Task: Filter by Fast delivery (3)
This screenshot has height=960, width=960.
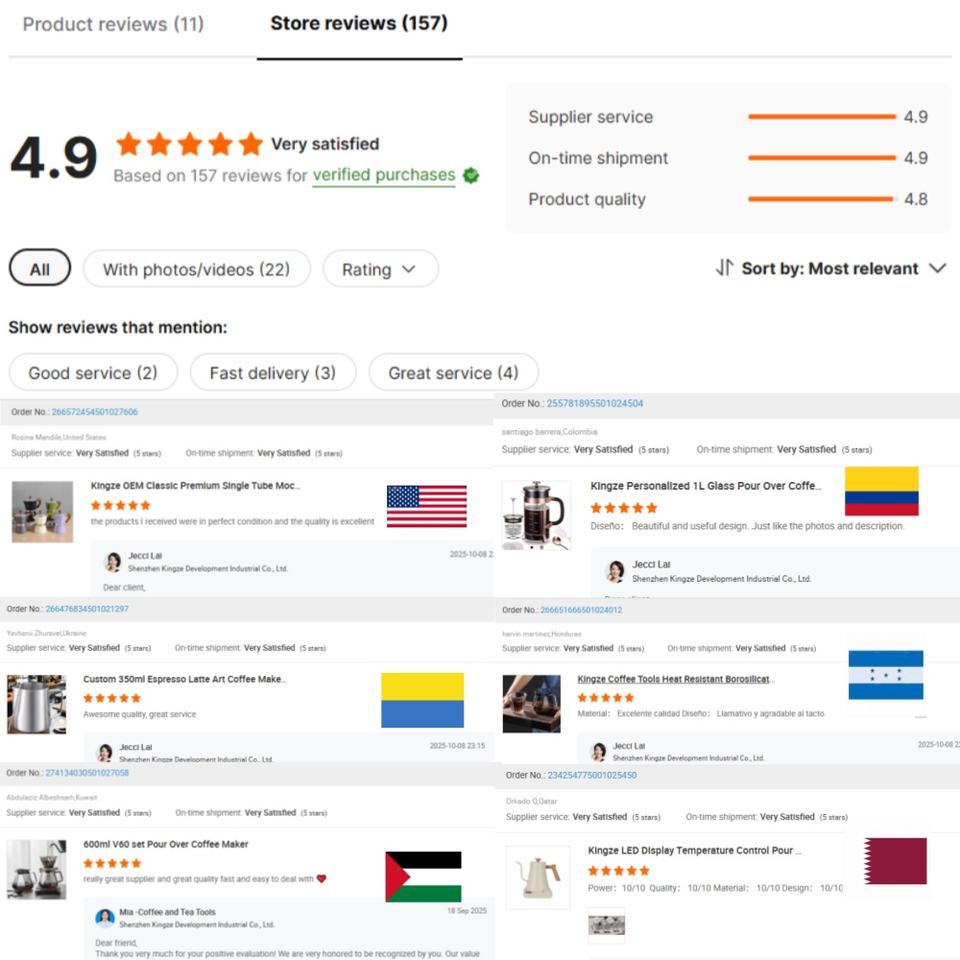Action: coord(273,373)
